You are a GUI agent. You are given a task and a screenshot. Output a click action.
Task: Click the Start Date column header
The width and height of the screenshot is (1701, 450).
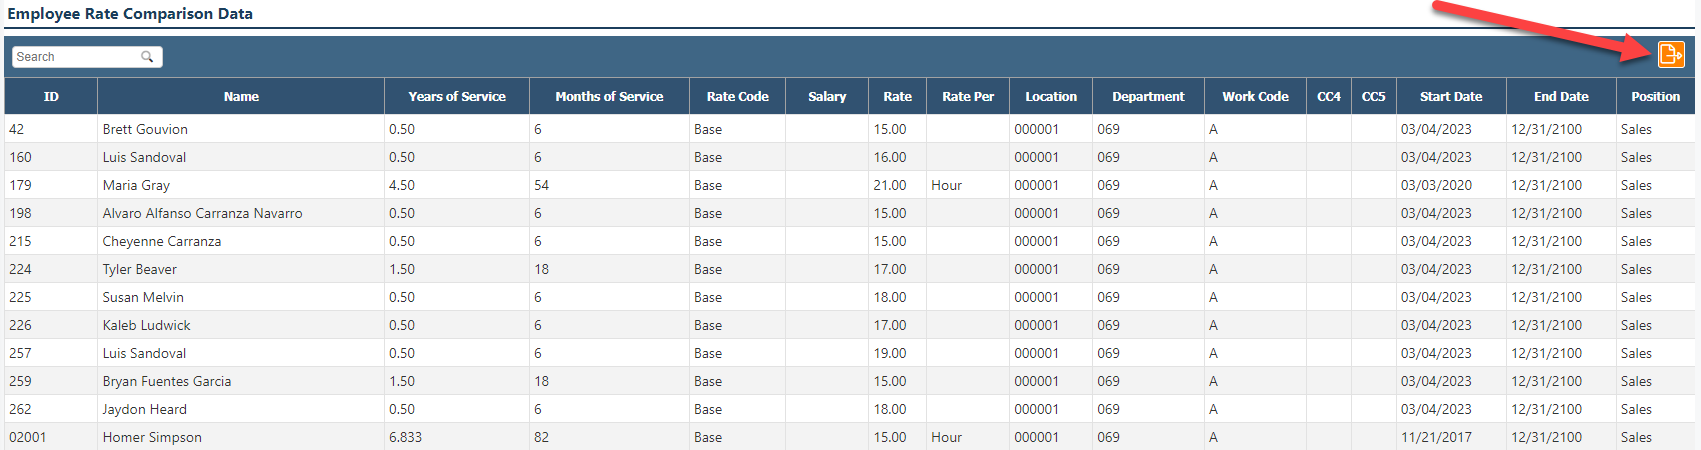coord(1451,97)
